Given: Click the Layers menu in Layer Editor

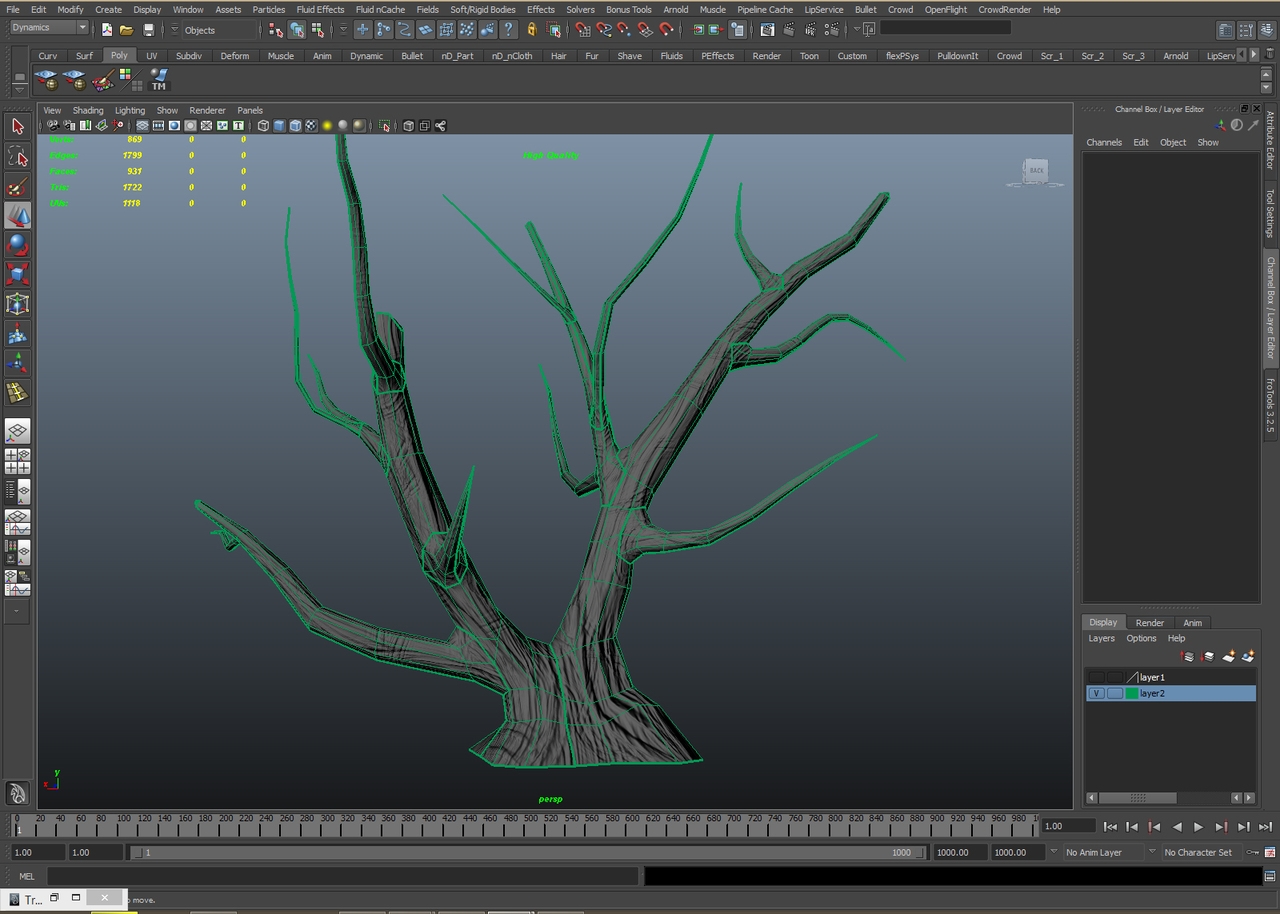Looking at the screenshot, I should [x=1101, y=638].
